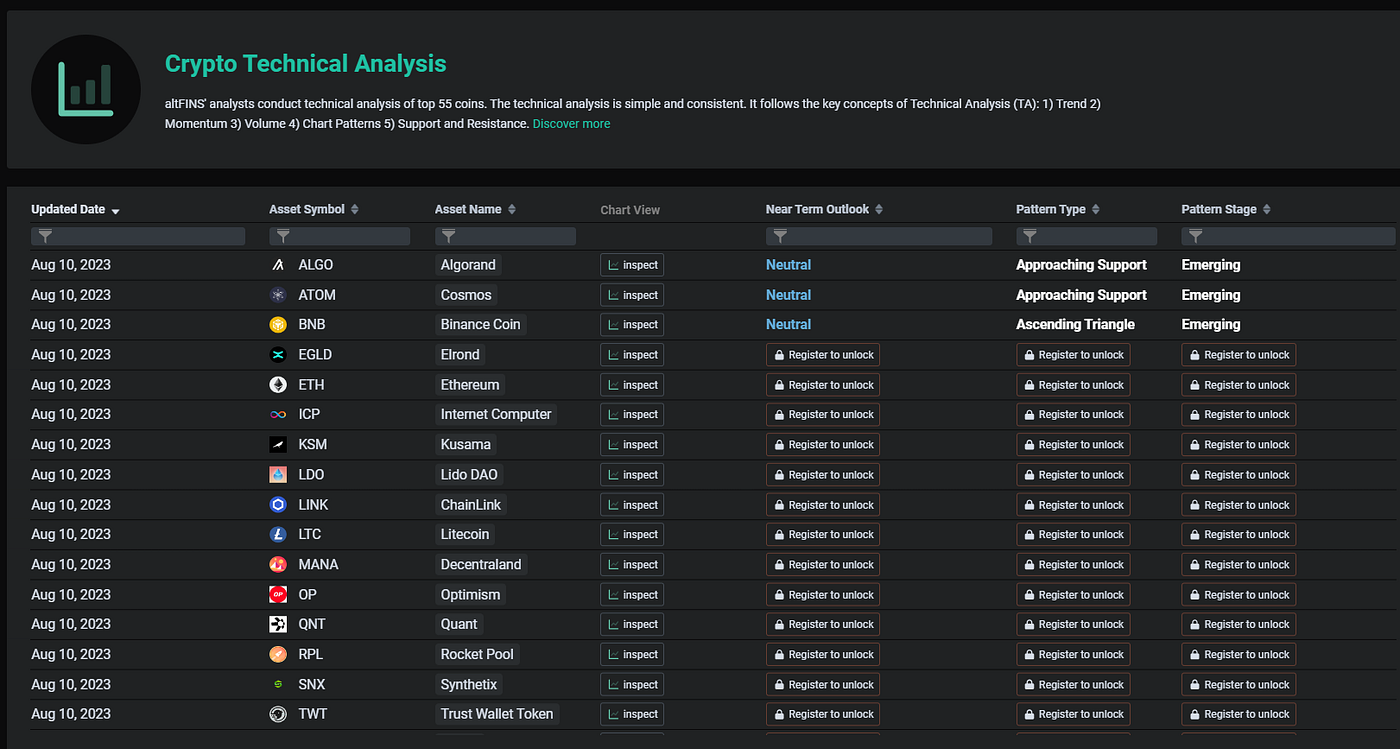Image resolution: width=1400 pixels, height=749 pixels.
Task: Click the ICP coin logo icon
Action: (278, 414)
